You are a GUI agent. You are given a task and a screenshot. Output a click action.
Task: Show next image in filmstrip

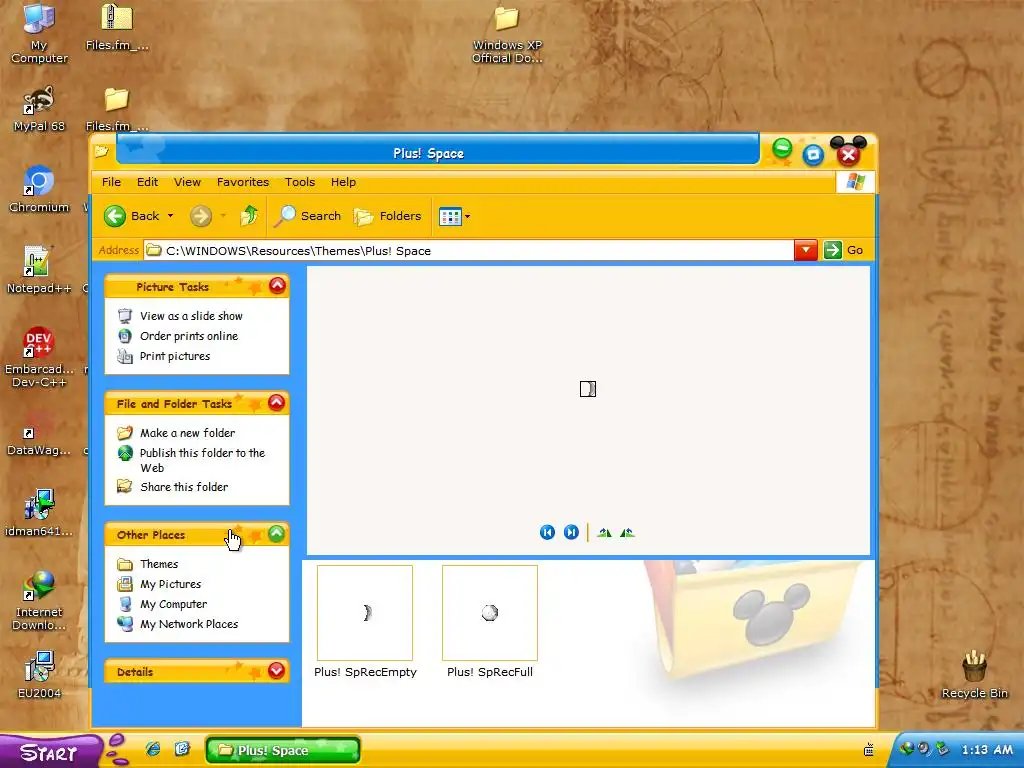click(x=571, y=532)
